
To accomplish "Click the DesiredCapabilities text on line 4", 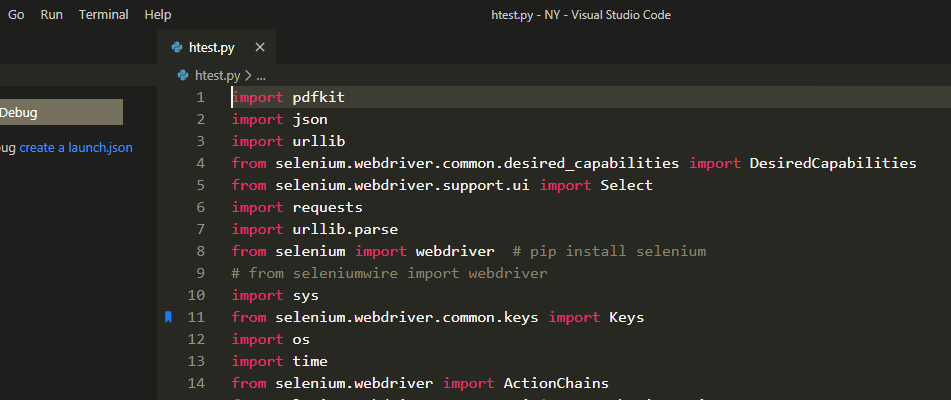I will point(833,164).
